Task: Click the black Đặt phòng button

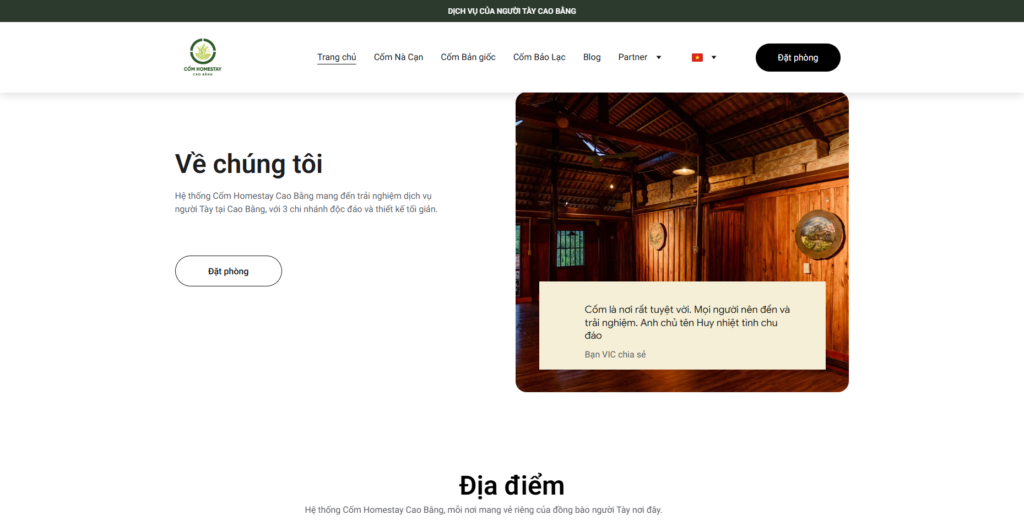Action: click(797, 58)
